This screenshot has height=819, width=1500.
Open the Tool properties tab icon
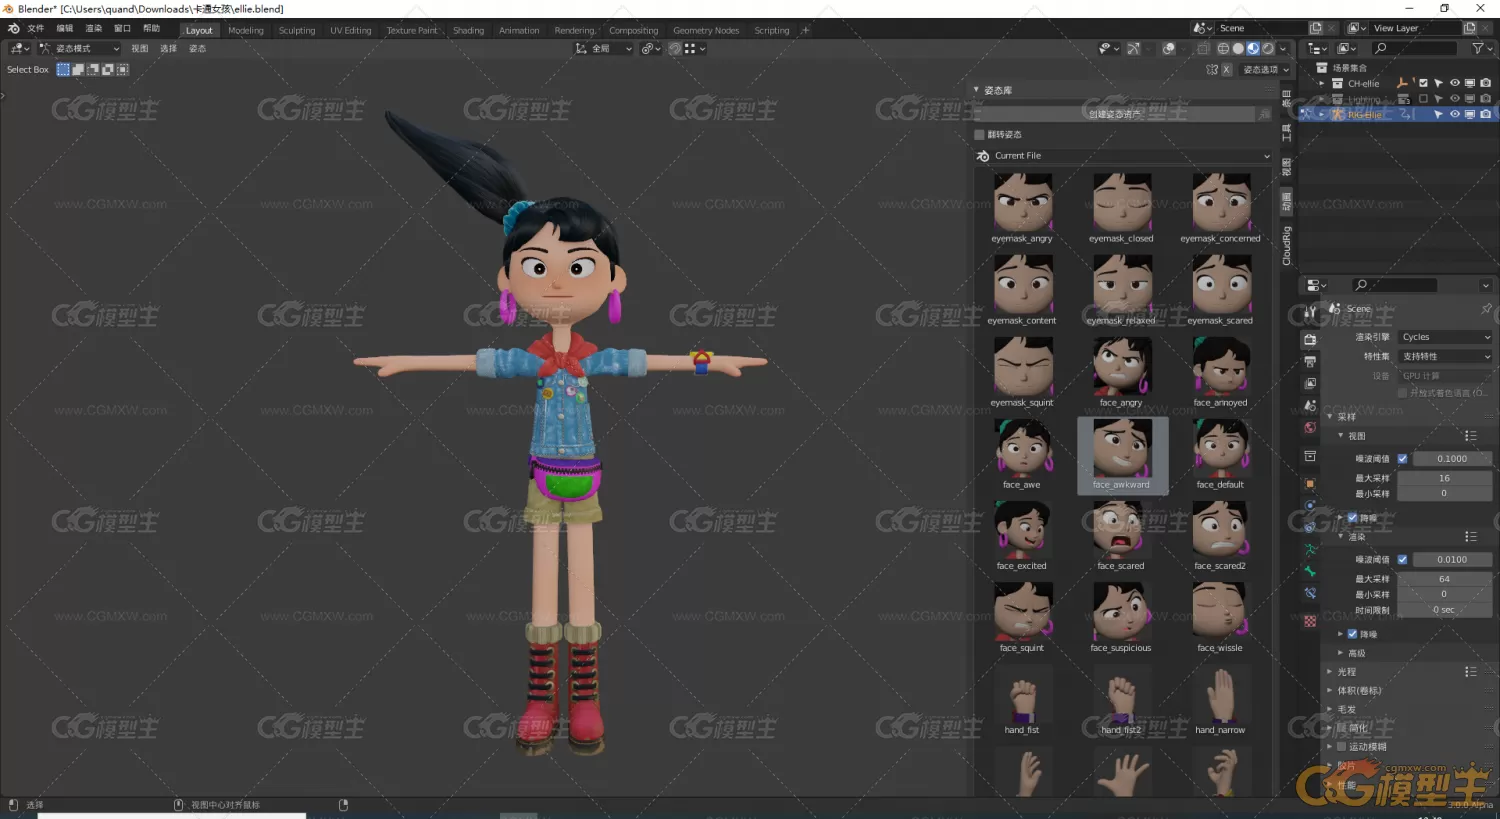(x=1310, y=312)
